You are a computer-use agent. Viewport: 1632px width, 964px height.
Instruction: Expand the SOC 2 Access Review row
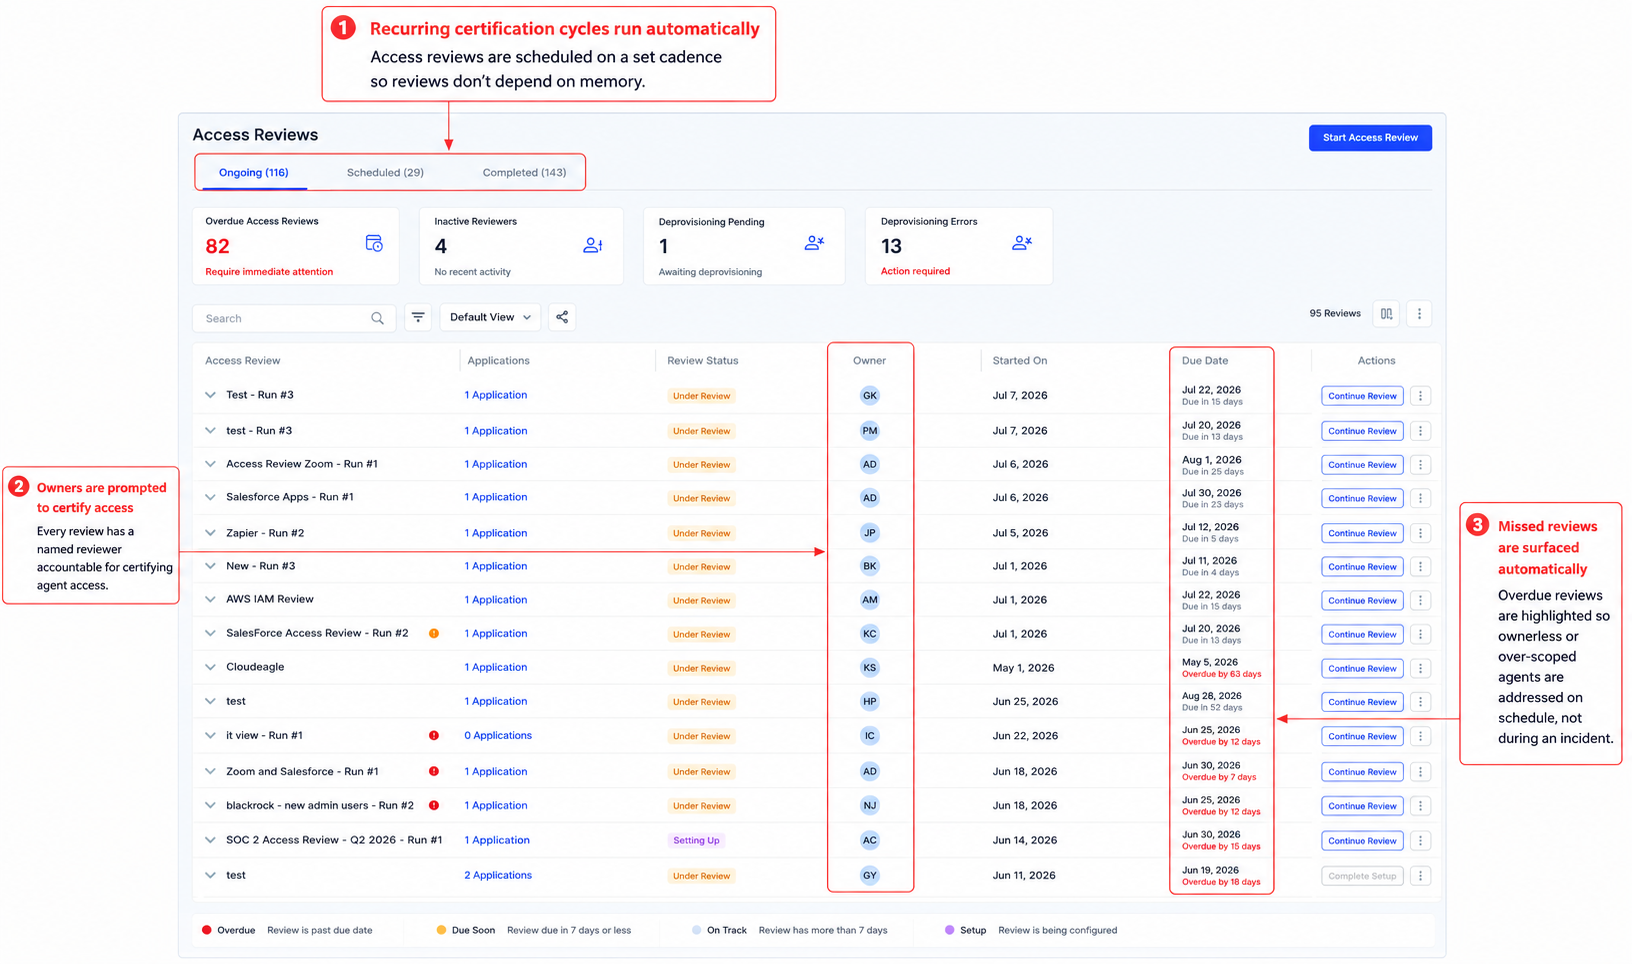tap(210, 840)
